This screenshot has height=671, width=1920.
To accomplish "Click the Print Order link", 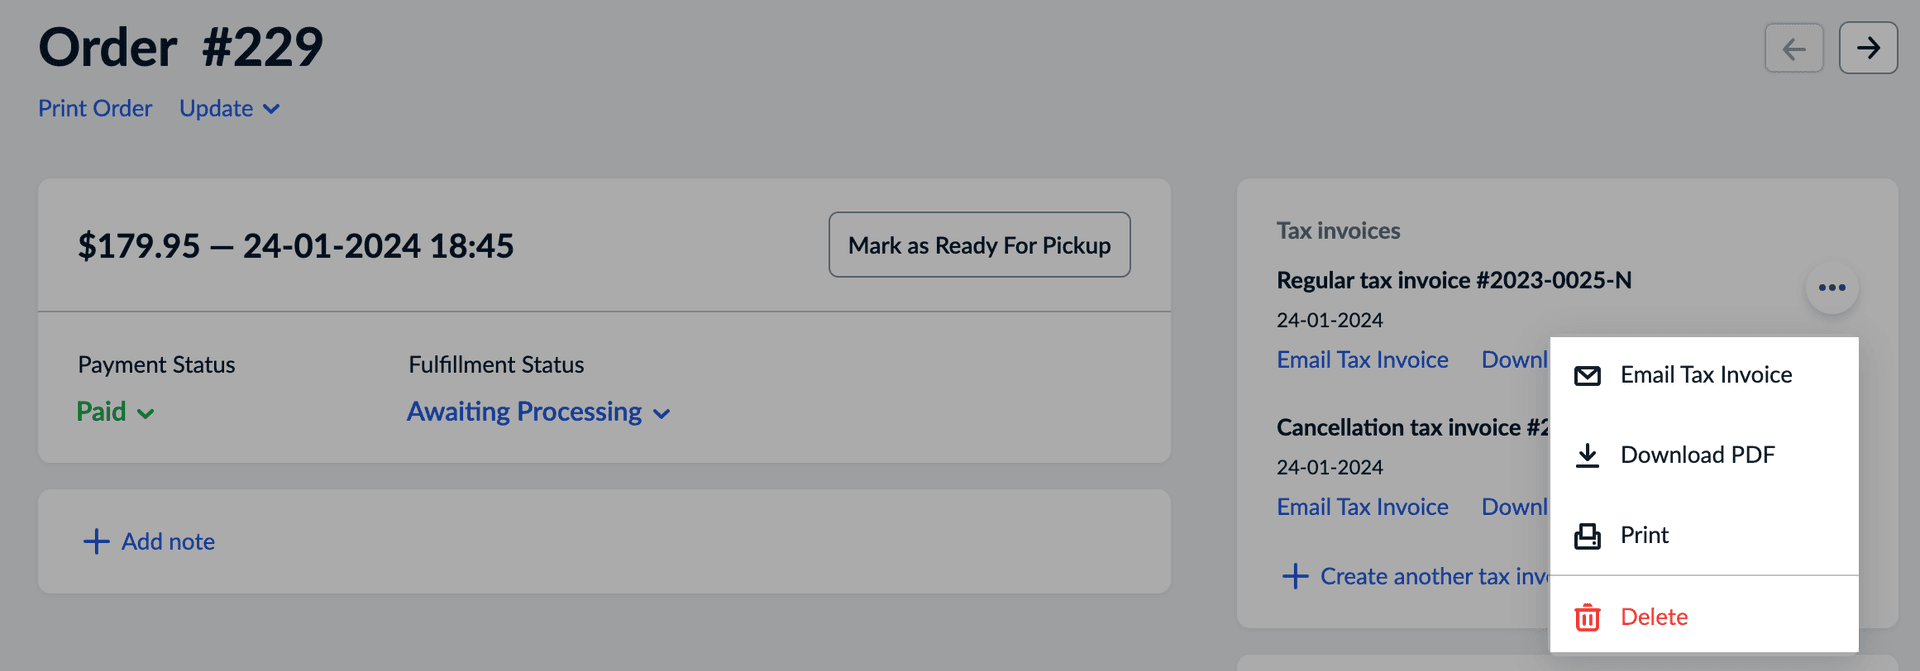I will pyautogui.click(x=95, y=109).
